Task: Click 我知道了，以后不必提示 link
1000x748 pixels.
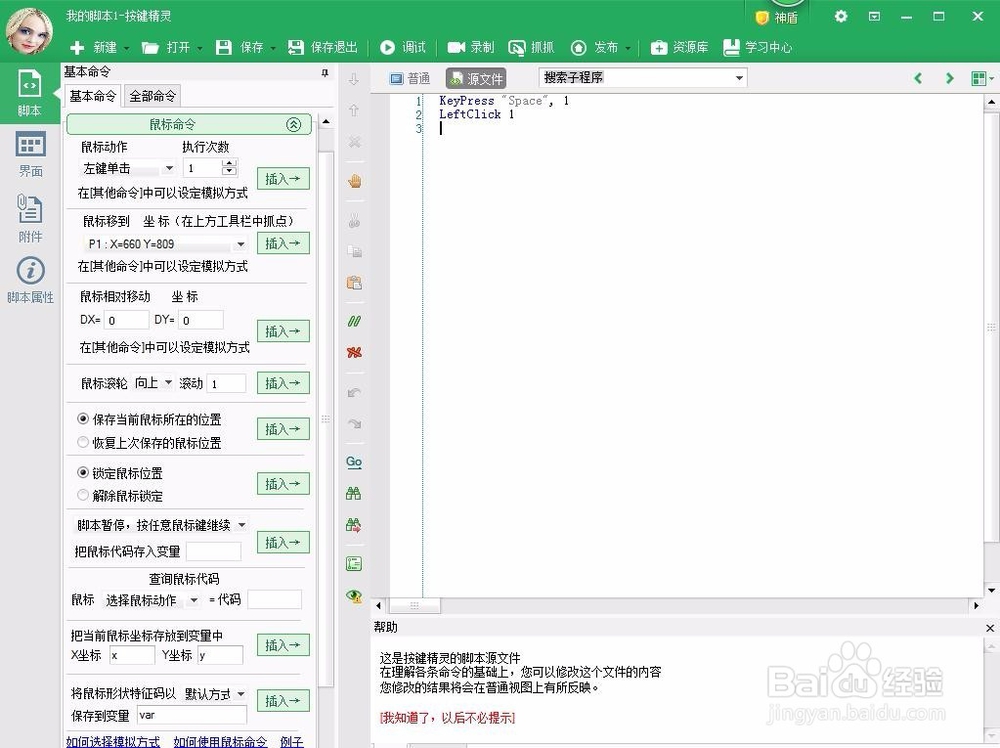Action: [447, 718]
